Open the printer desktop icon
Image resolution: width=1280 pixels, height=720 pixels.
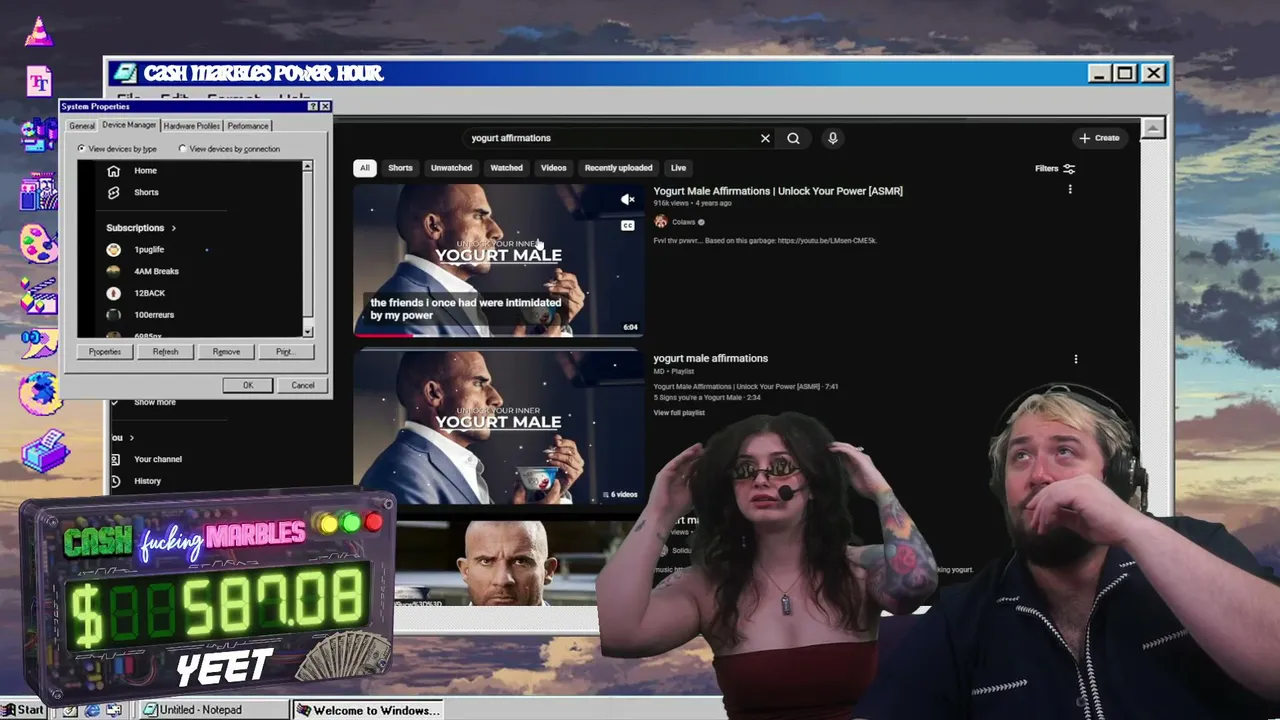[43, 450]
